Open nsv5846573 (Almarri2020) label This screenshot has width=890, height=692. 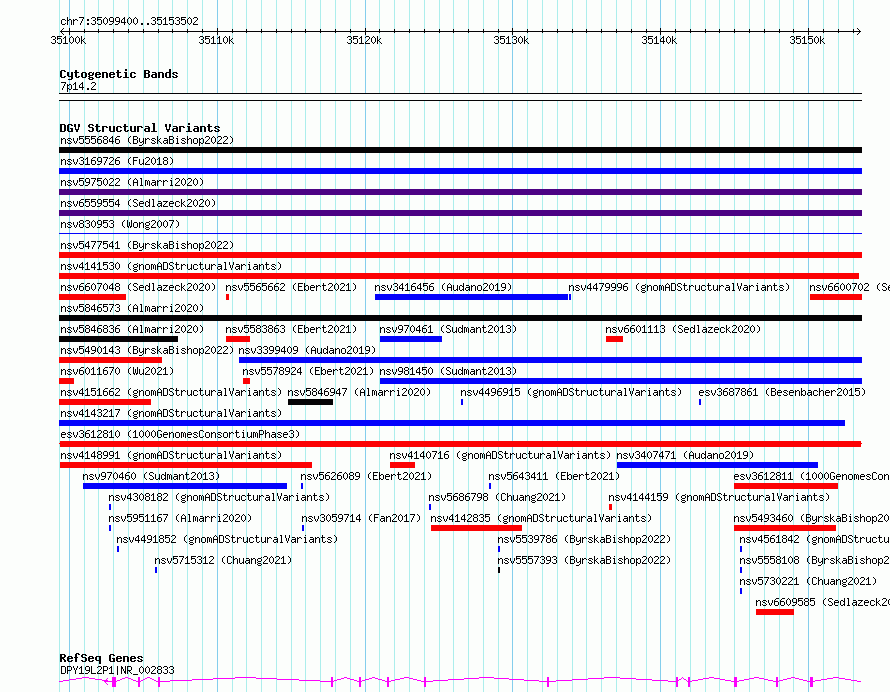pos(132,308)
